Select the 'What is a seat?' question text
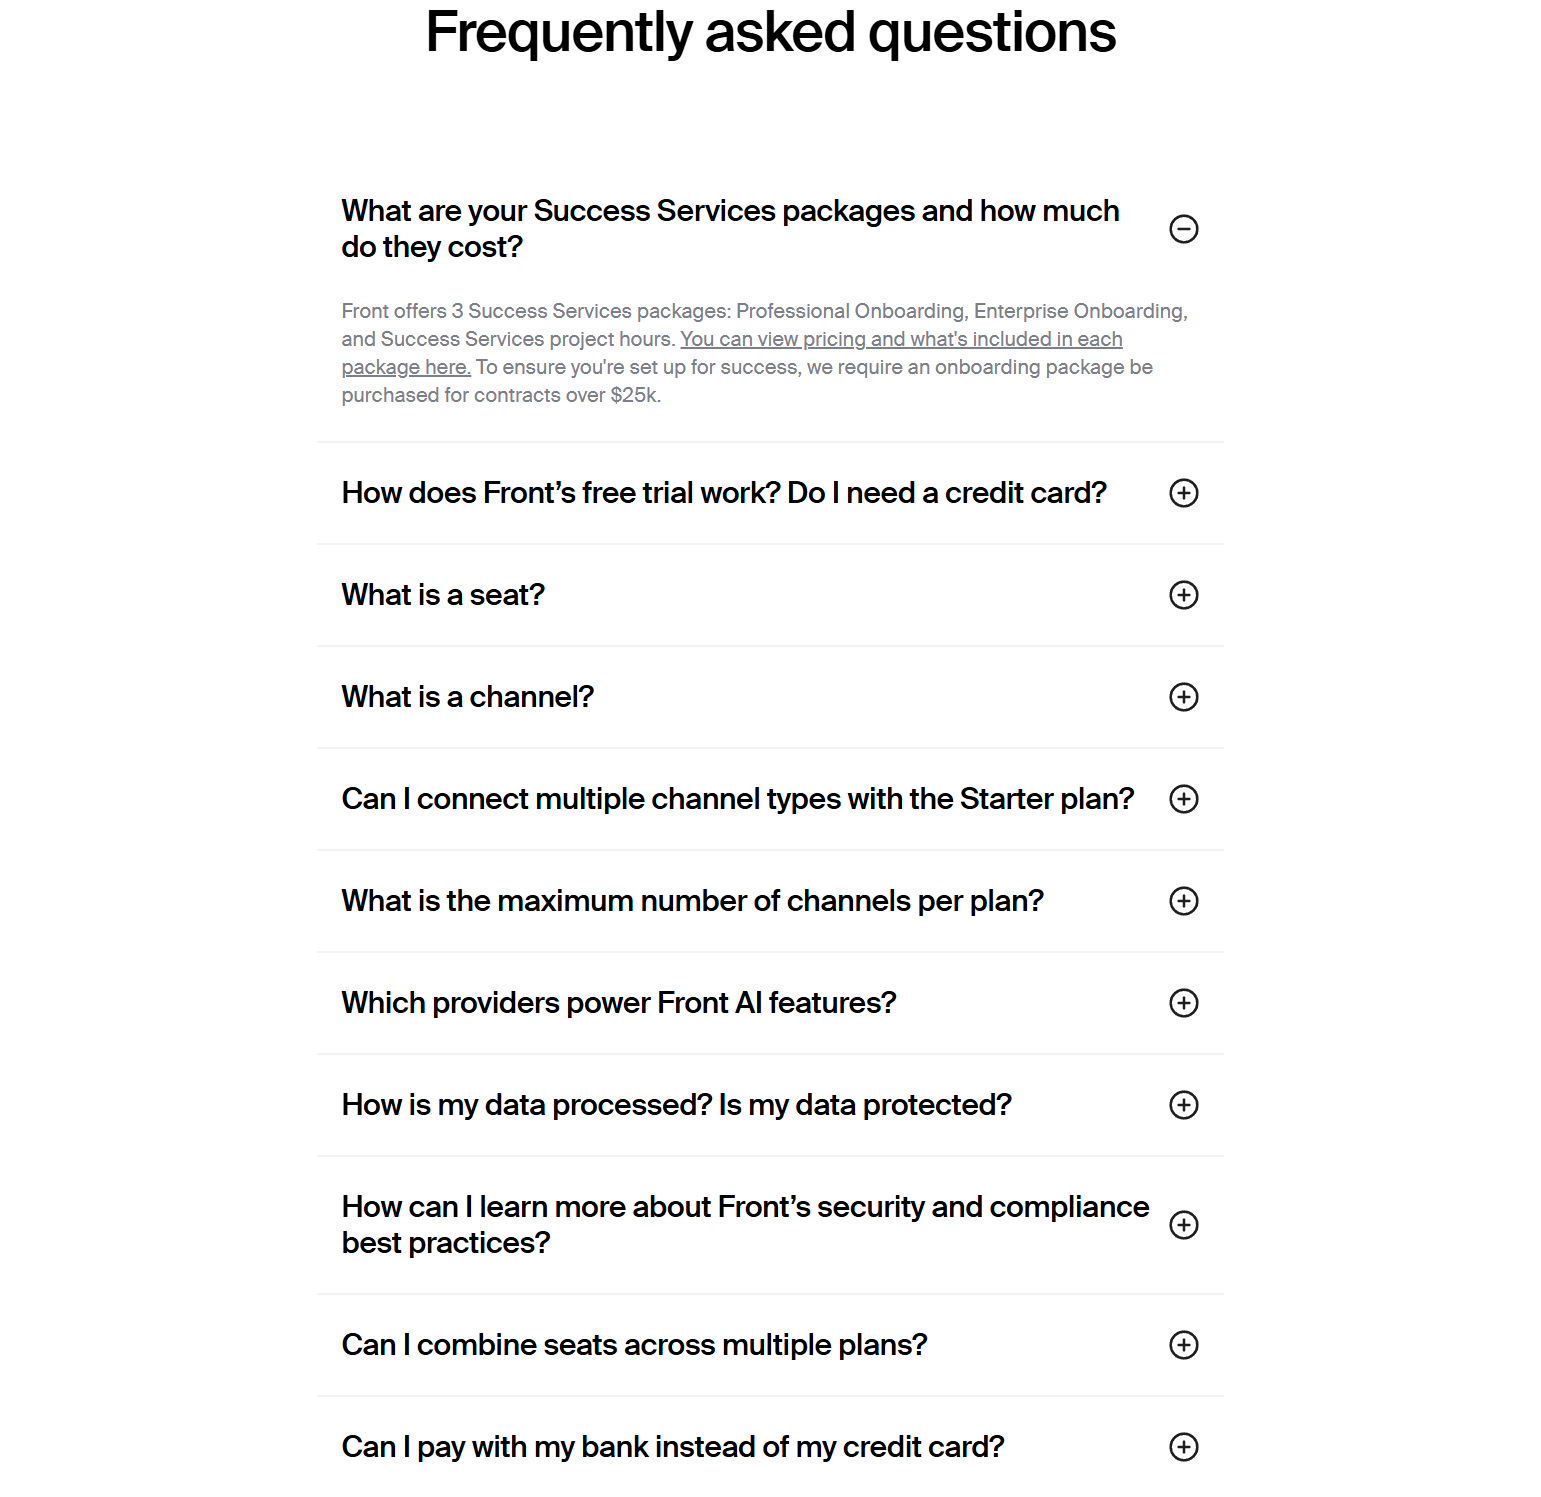Screen dimensions: 1541x1497 pyautogui.click(x=442, y=595)
